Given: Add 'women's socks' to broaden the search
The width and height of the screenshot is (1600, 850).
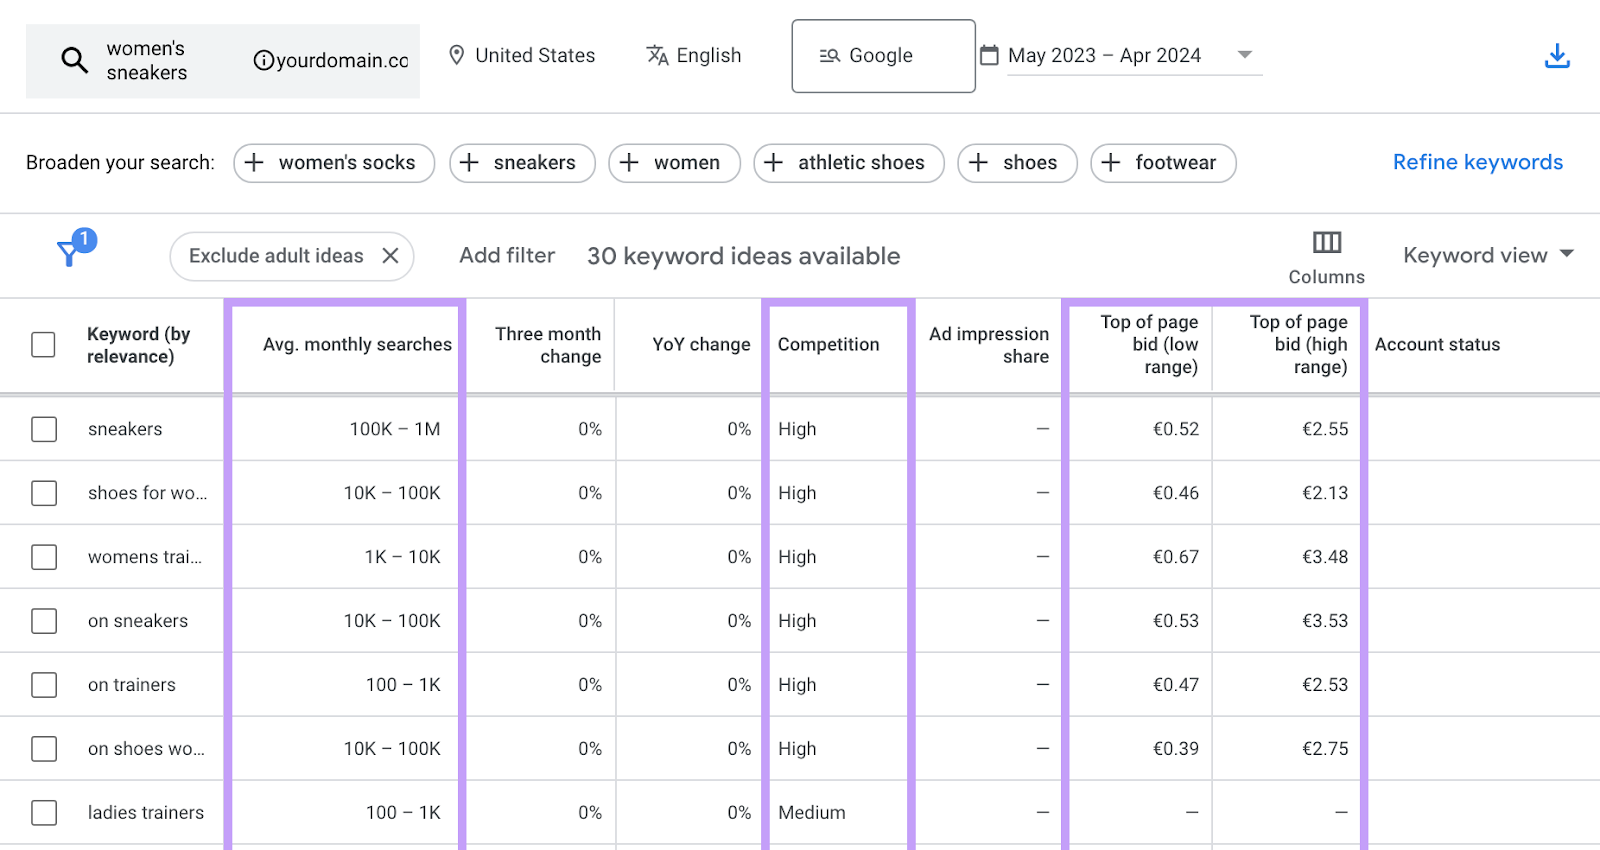Looking at the screenshot, I should coord(334,163).
